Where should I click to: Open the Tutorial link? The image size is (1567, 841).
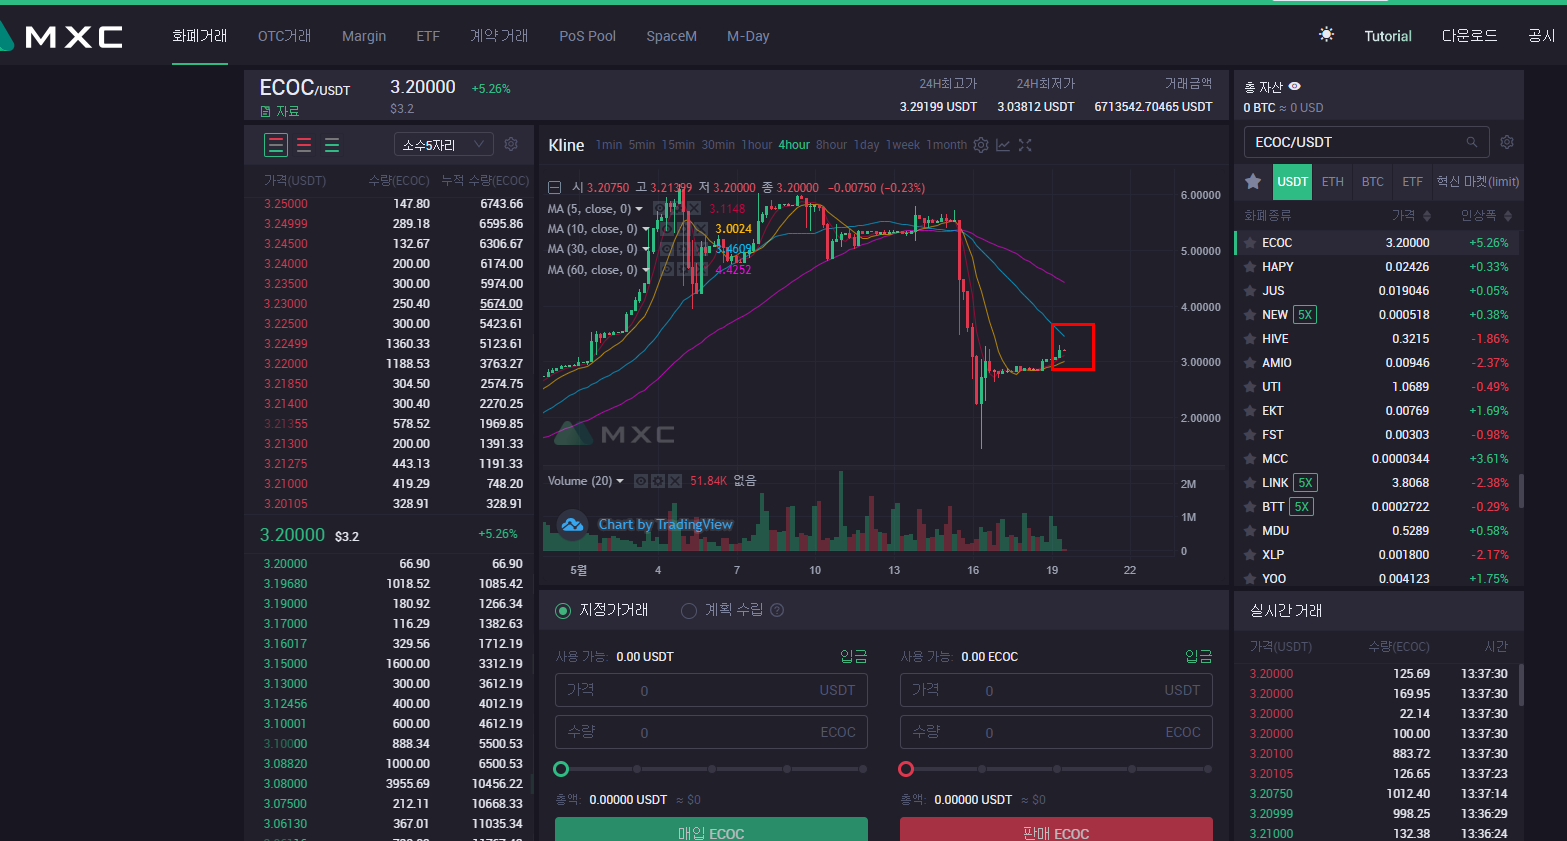(1388, 36)
